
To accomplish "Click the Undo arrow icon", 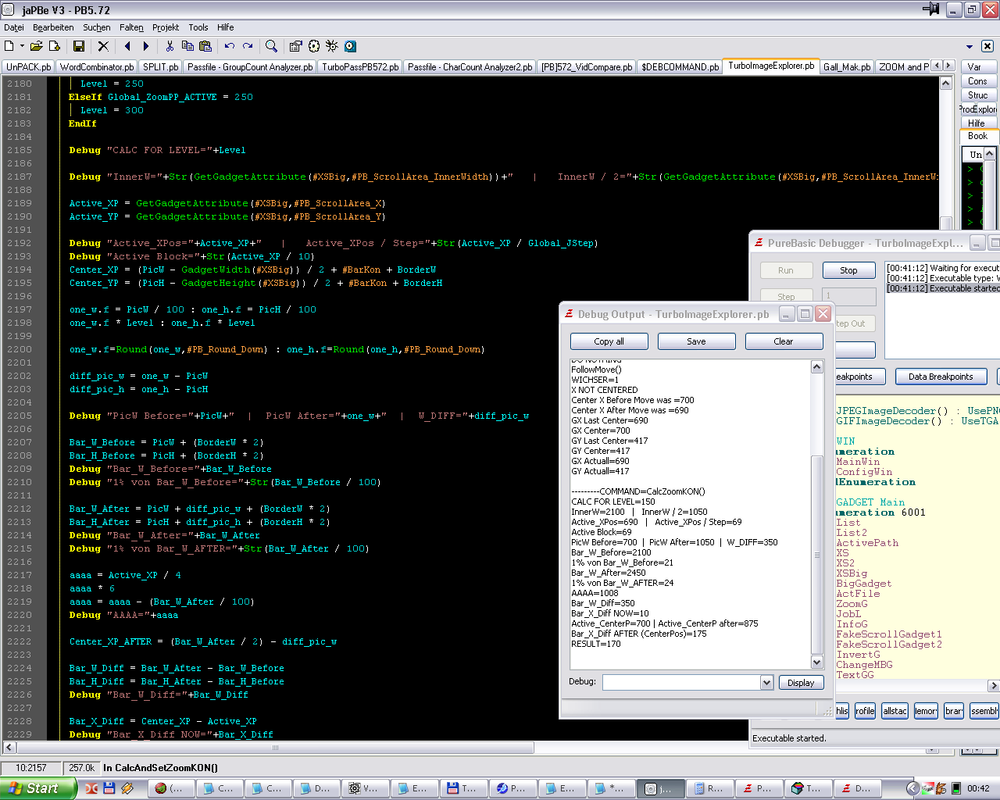I will [x=229, y=46].
